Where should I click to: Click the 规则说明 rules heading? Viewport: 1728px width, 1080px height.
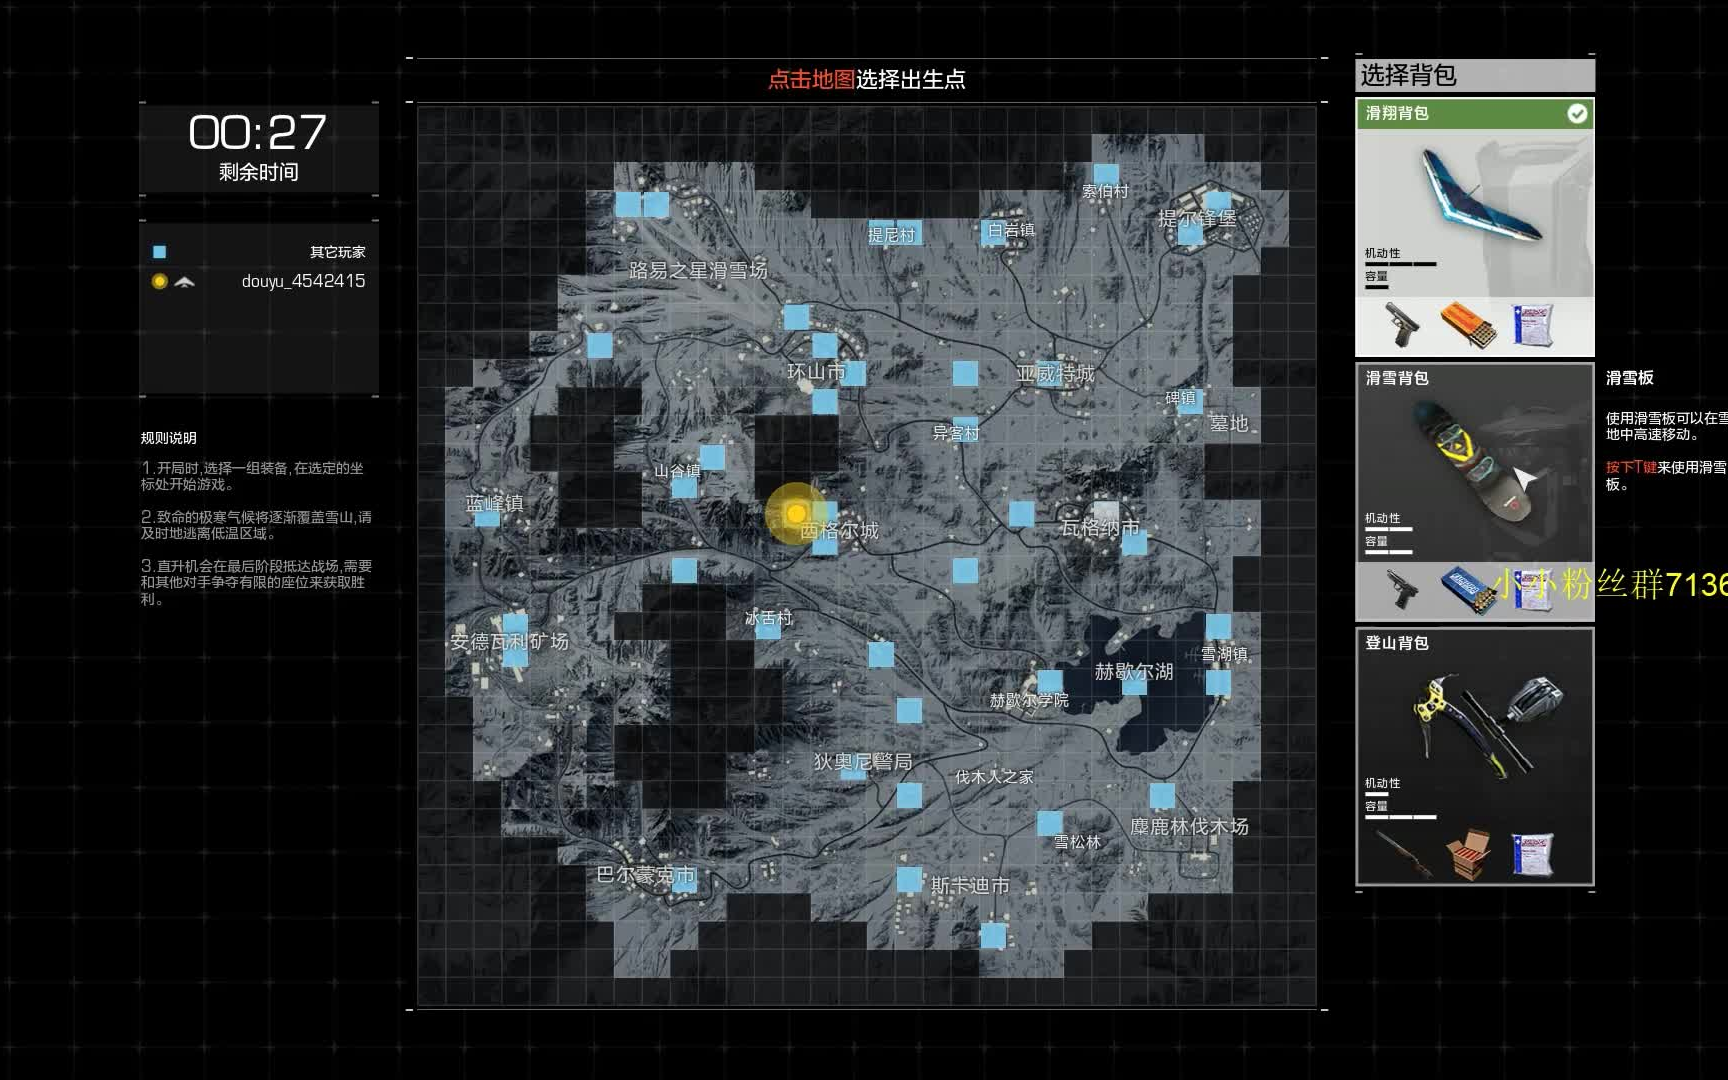pos(168,438)
